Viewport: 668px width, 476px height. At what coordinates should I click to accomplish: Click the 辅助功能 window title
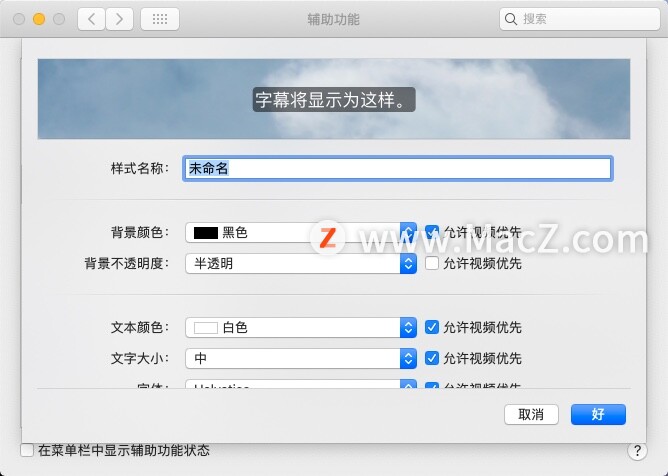pyautogui.click(x=334, y=19)
